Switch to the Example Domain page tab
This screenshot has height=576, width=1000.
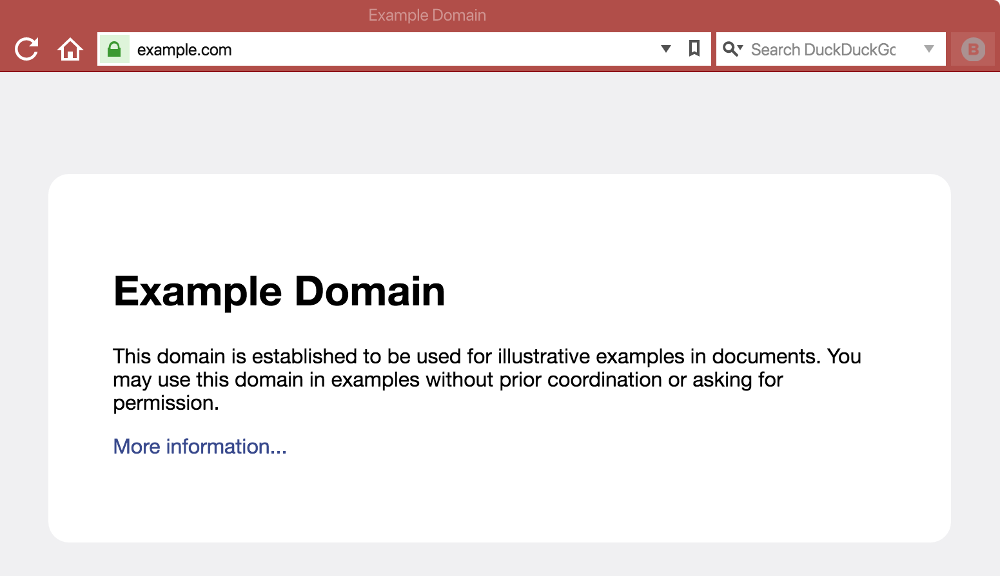(427, 15)
